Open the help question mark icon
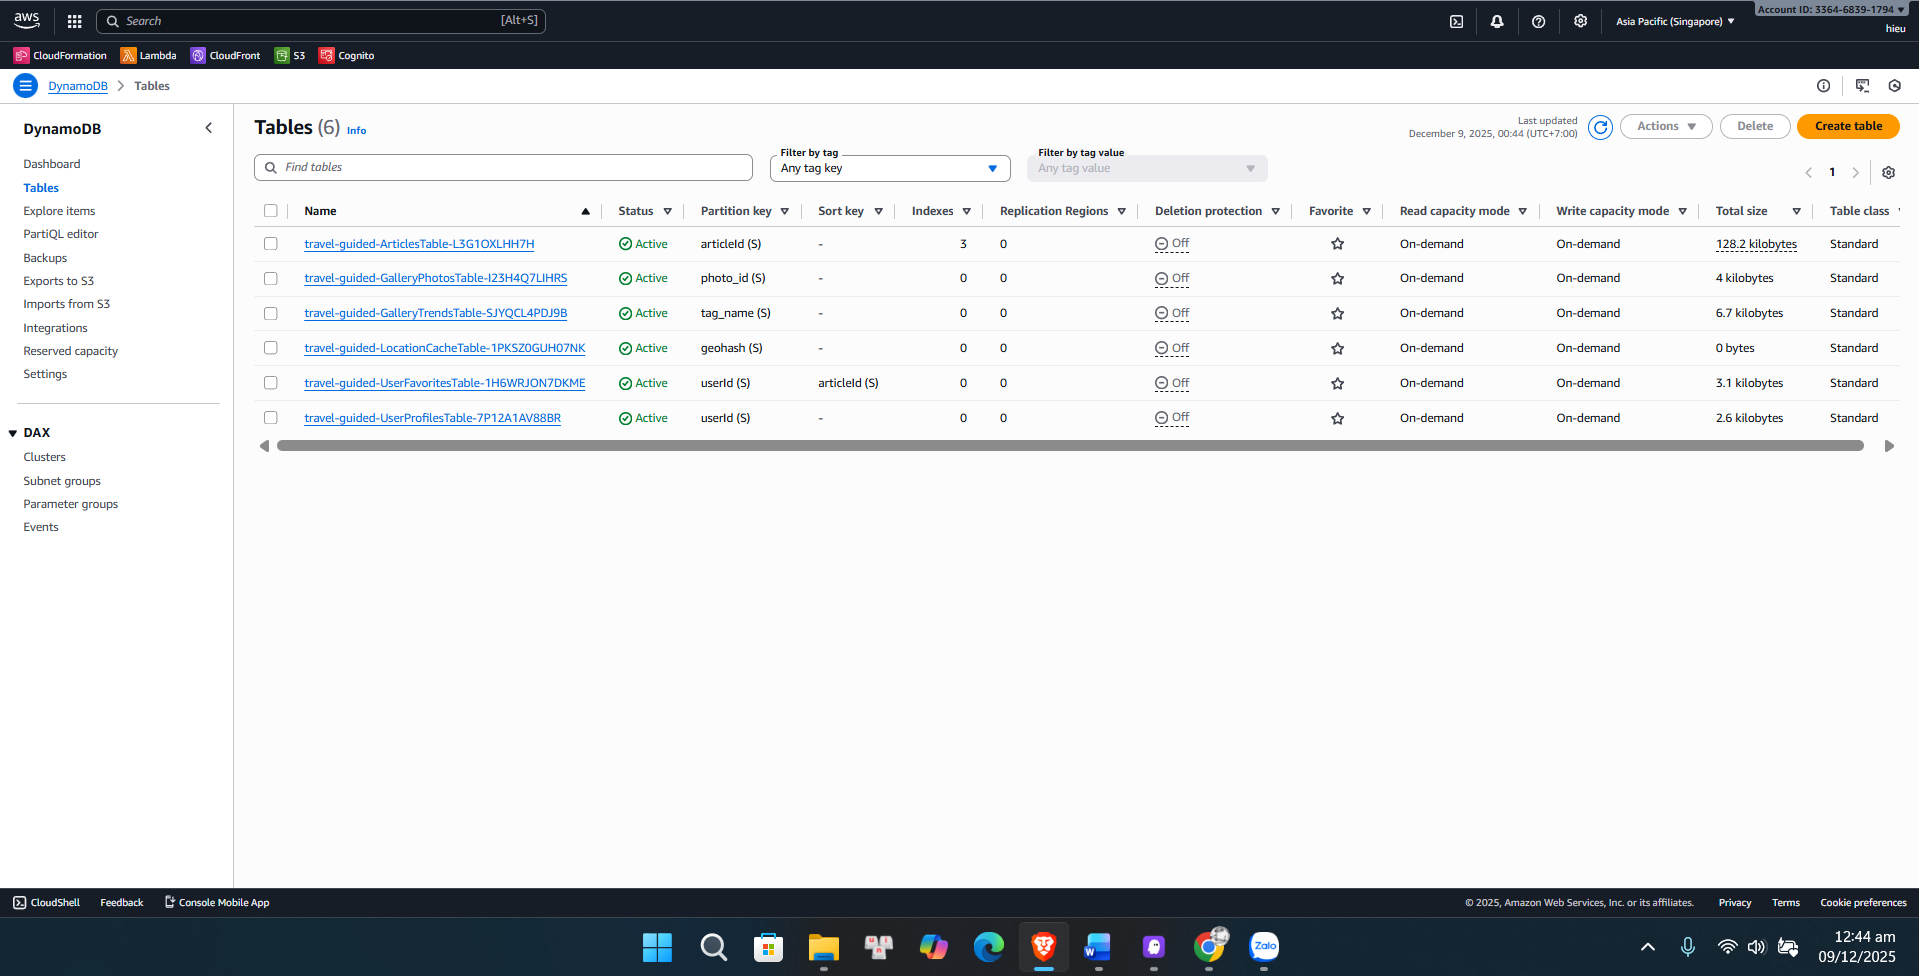 pos(1538,20)
